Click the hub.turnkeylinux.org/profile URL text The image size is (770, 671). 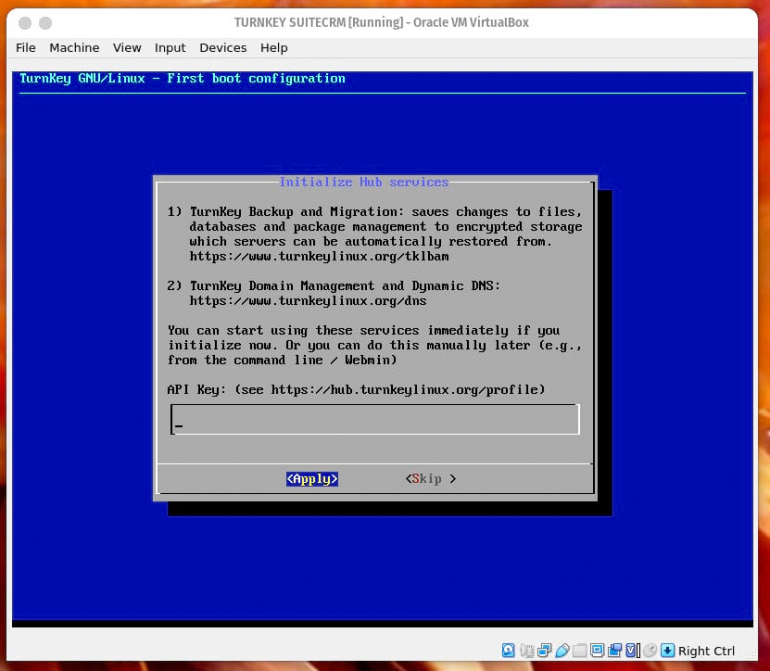[x=404, y=390]
